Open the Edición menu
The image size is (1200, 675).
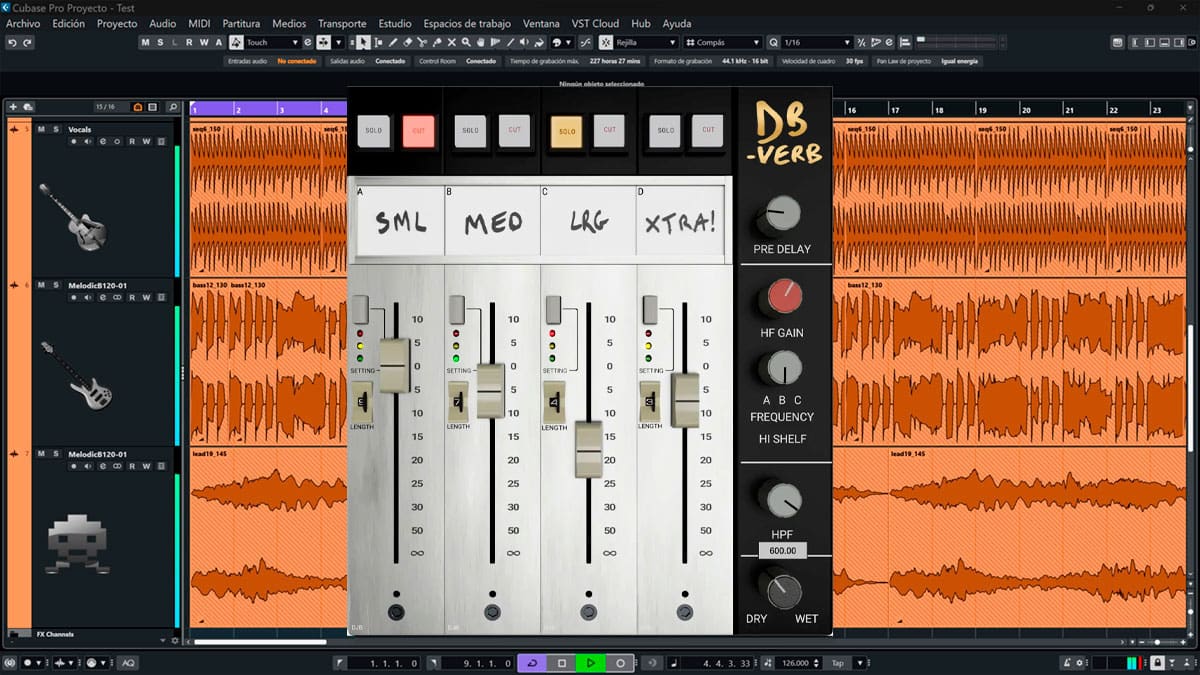click(68, 23)
